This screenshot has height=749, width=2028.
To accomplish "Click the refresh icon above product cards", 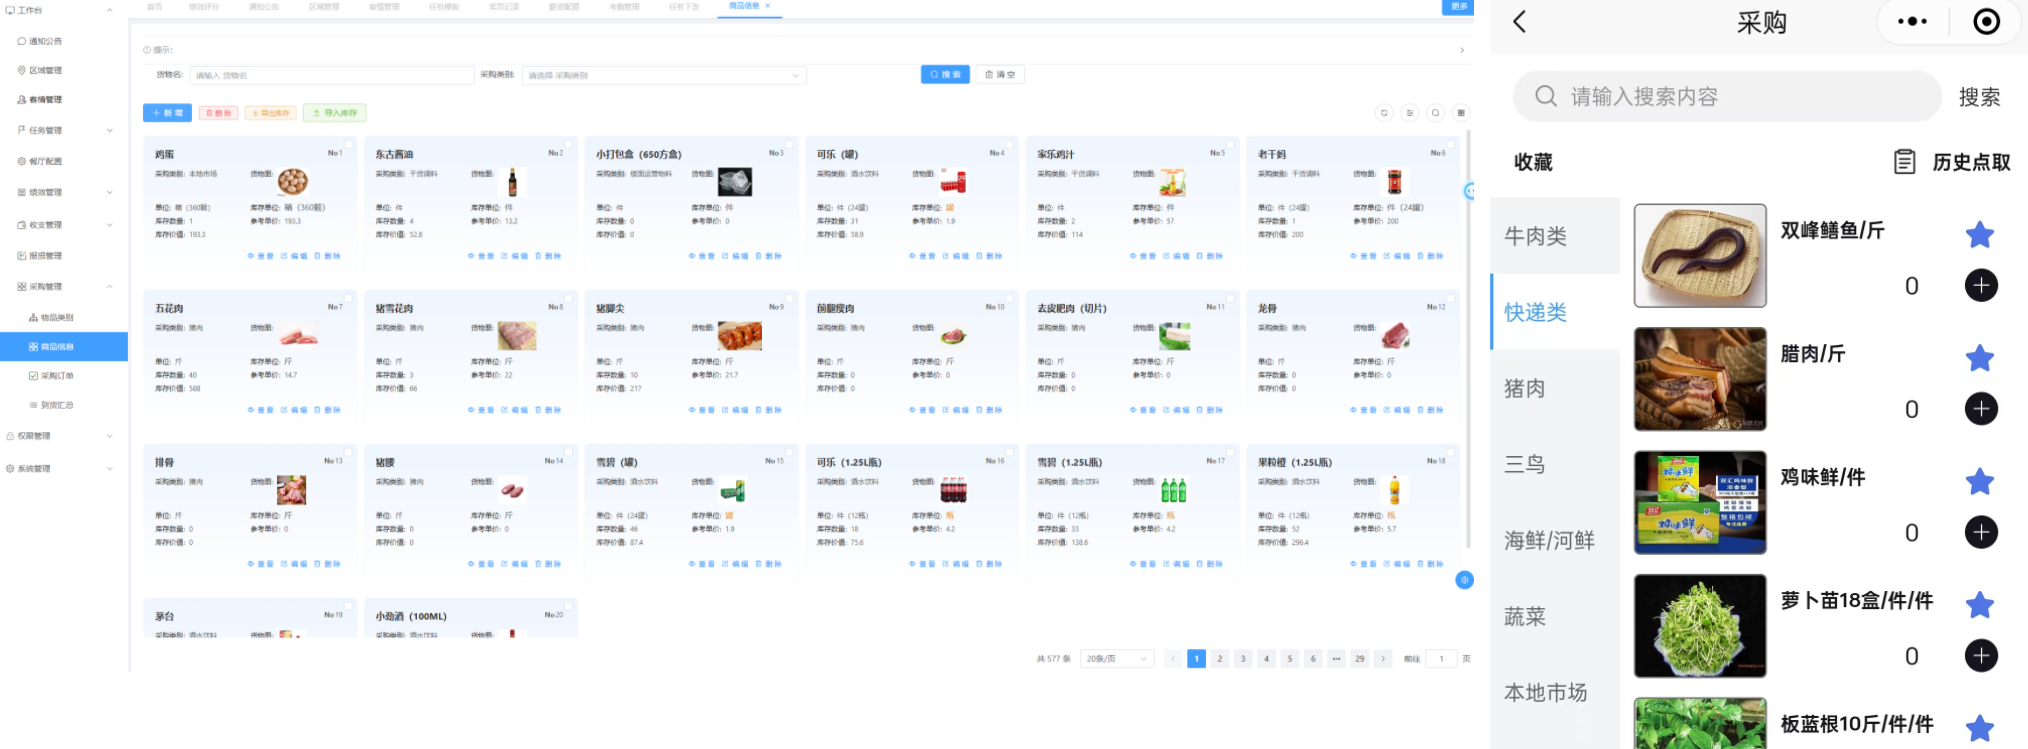I will coord(1384,113).
